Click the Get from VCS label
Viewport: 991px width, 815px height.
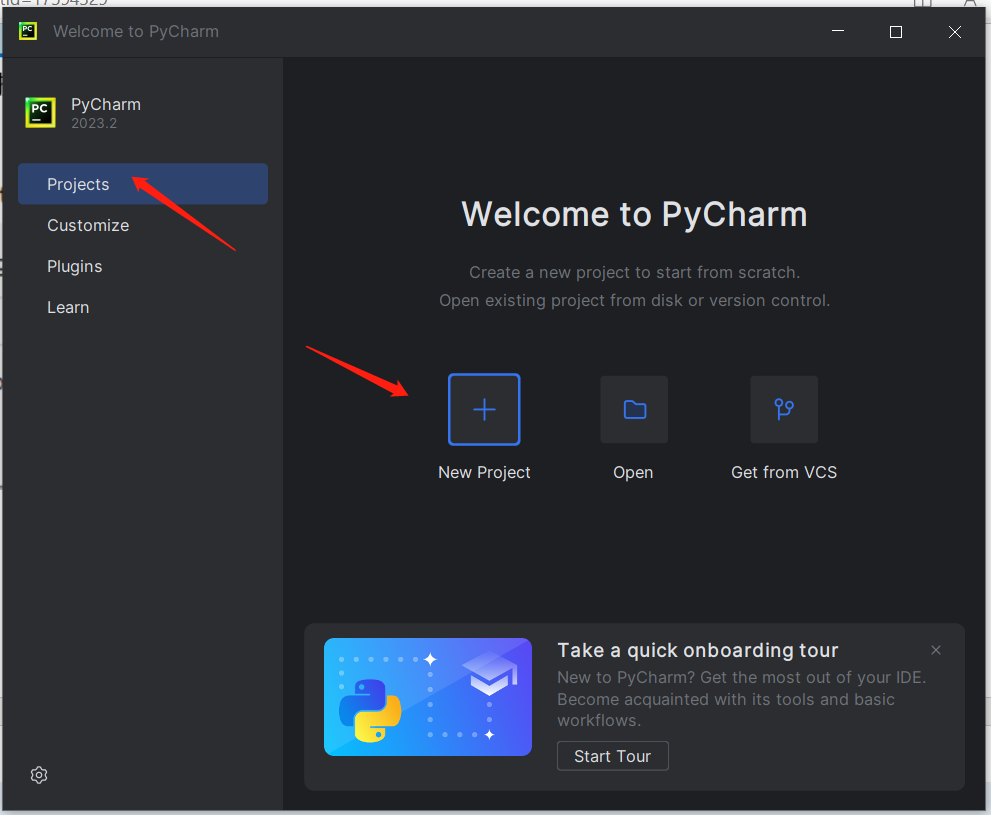click(784, 472)
